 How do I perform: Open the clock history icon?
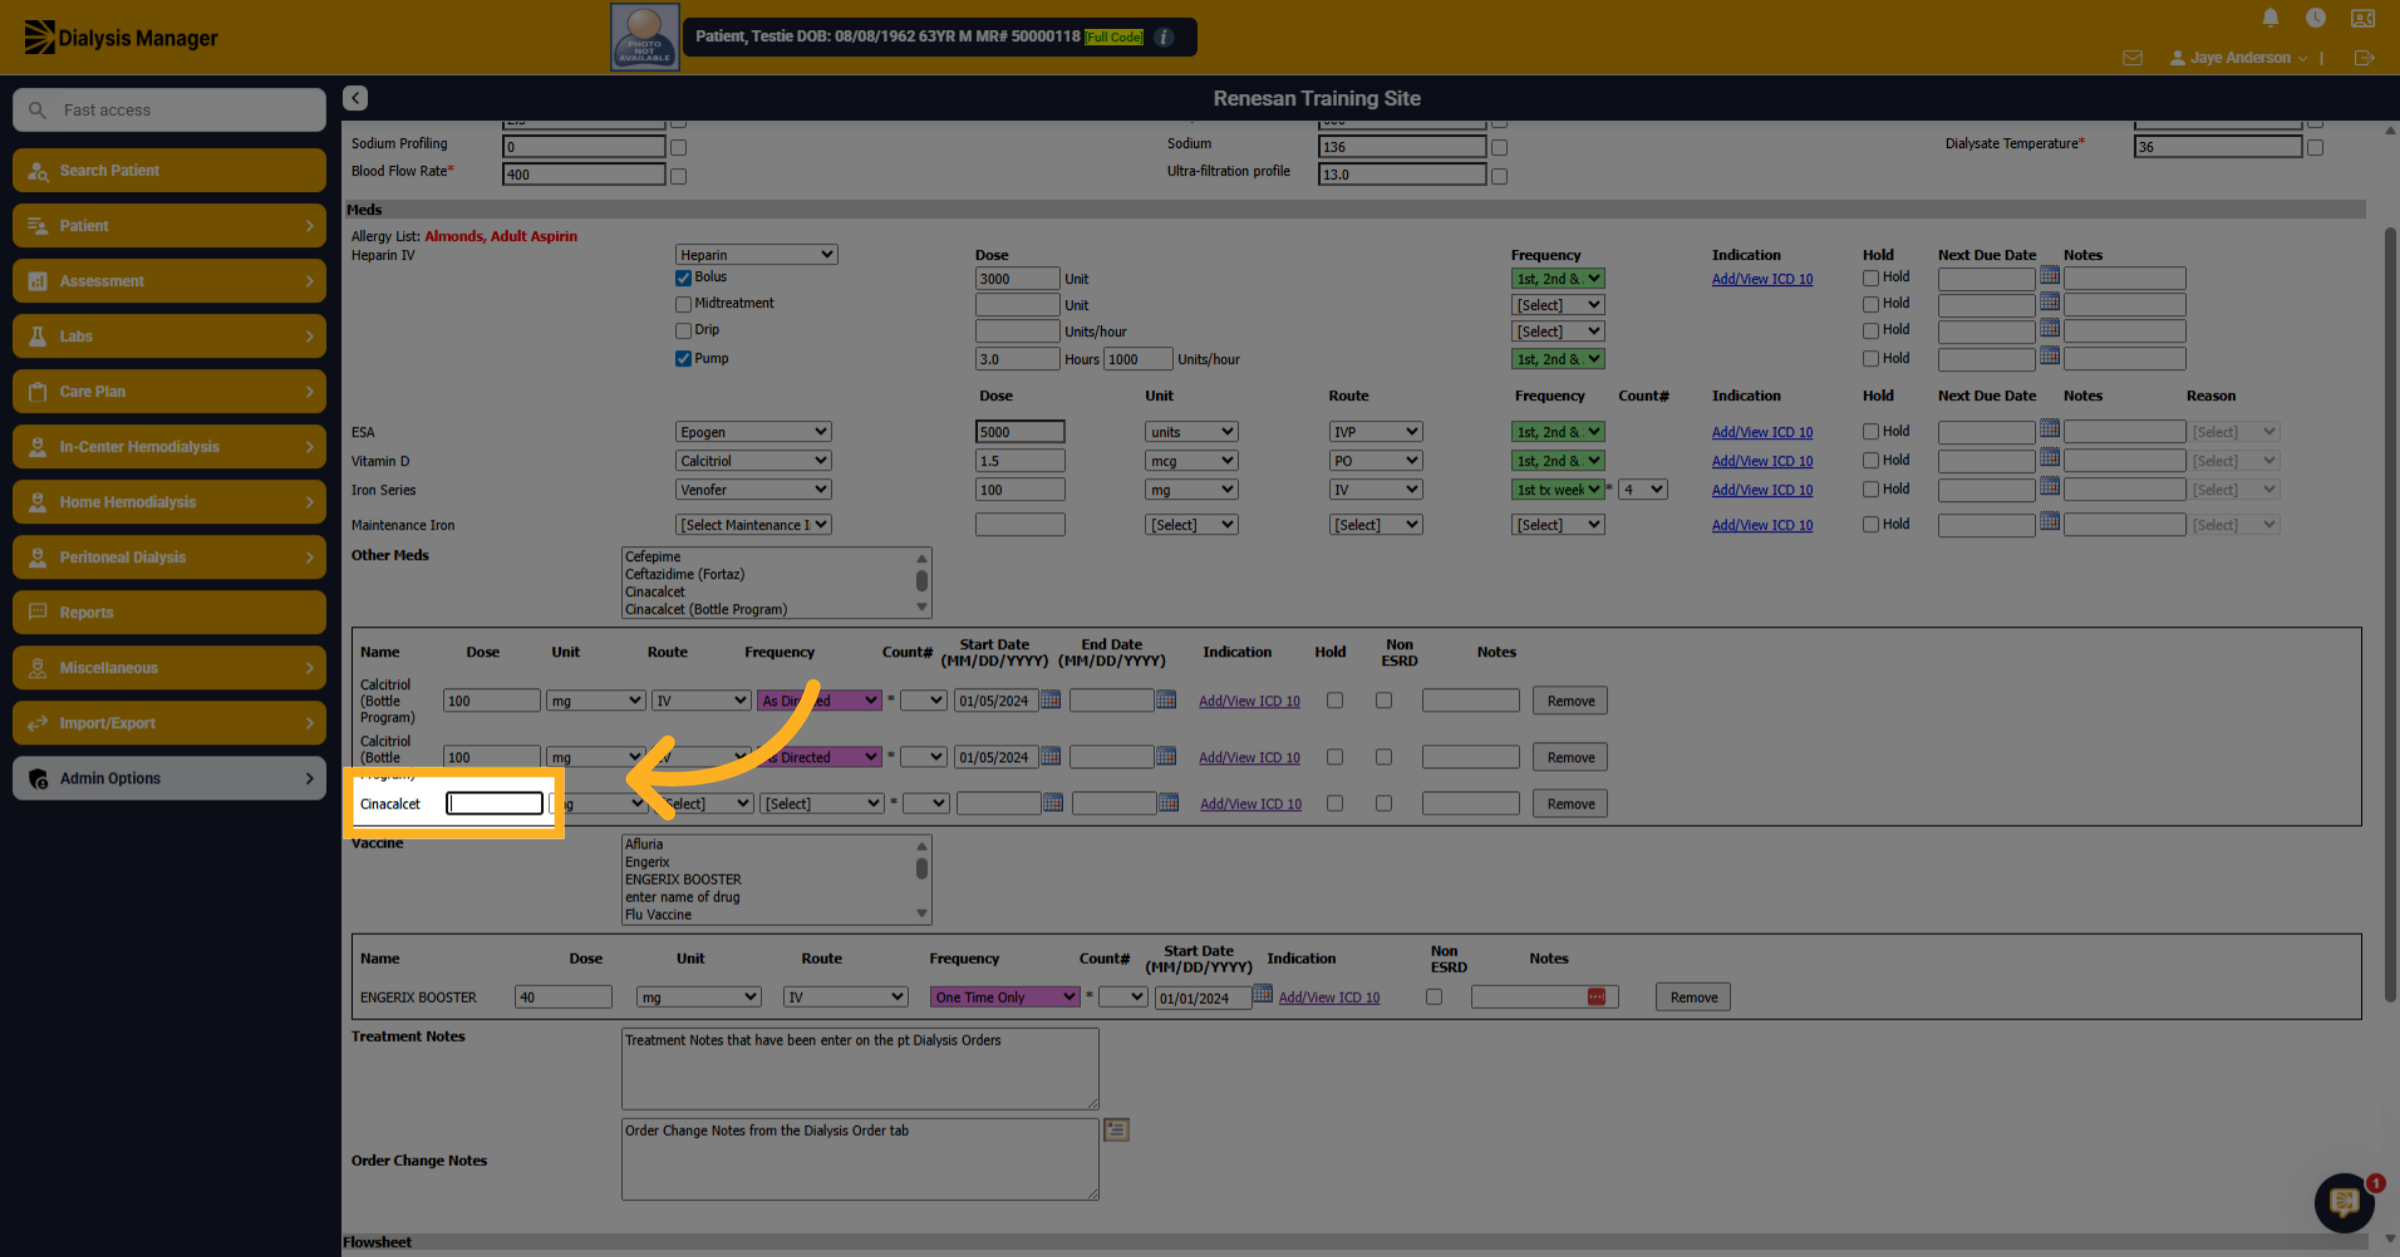(2315, 18)
